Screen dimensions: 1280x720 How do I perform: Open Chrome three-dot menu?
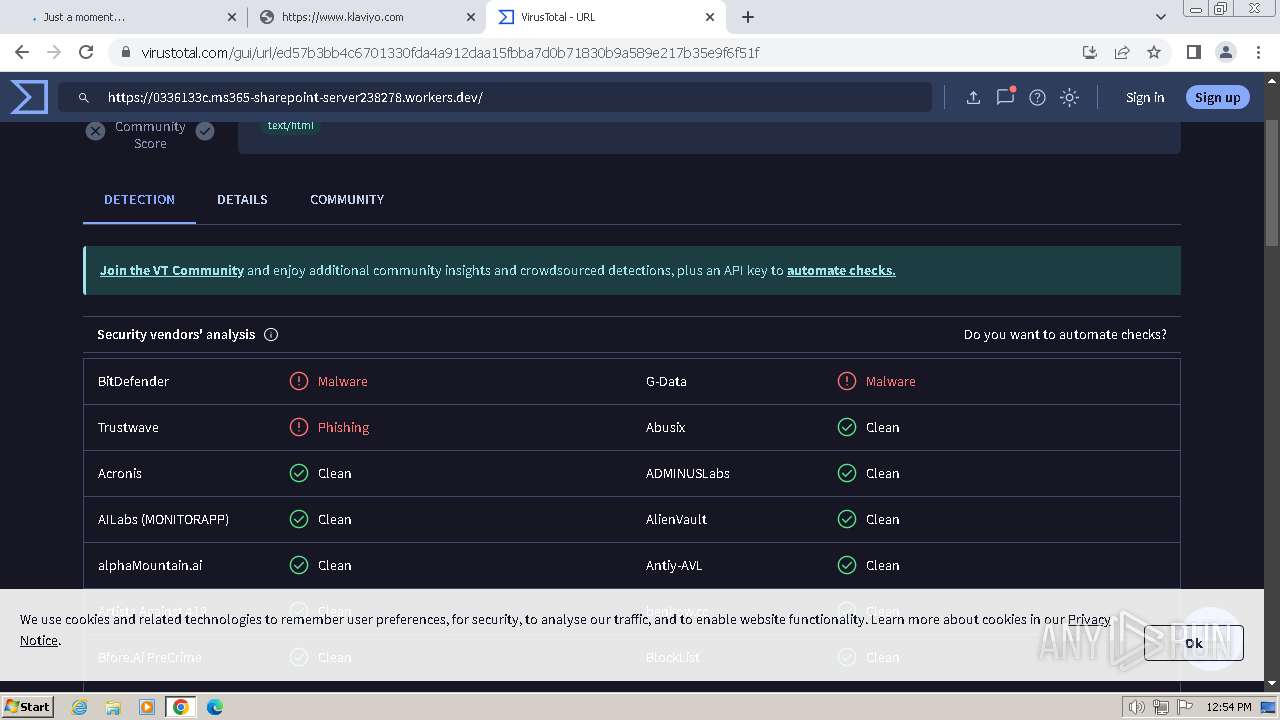click(1257, 52)
